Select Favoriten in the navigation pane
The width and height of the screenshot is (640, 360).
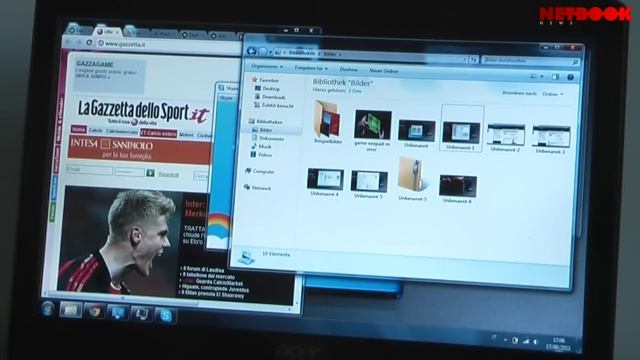pos(266,80)
